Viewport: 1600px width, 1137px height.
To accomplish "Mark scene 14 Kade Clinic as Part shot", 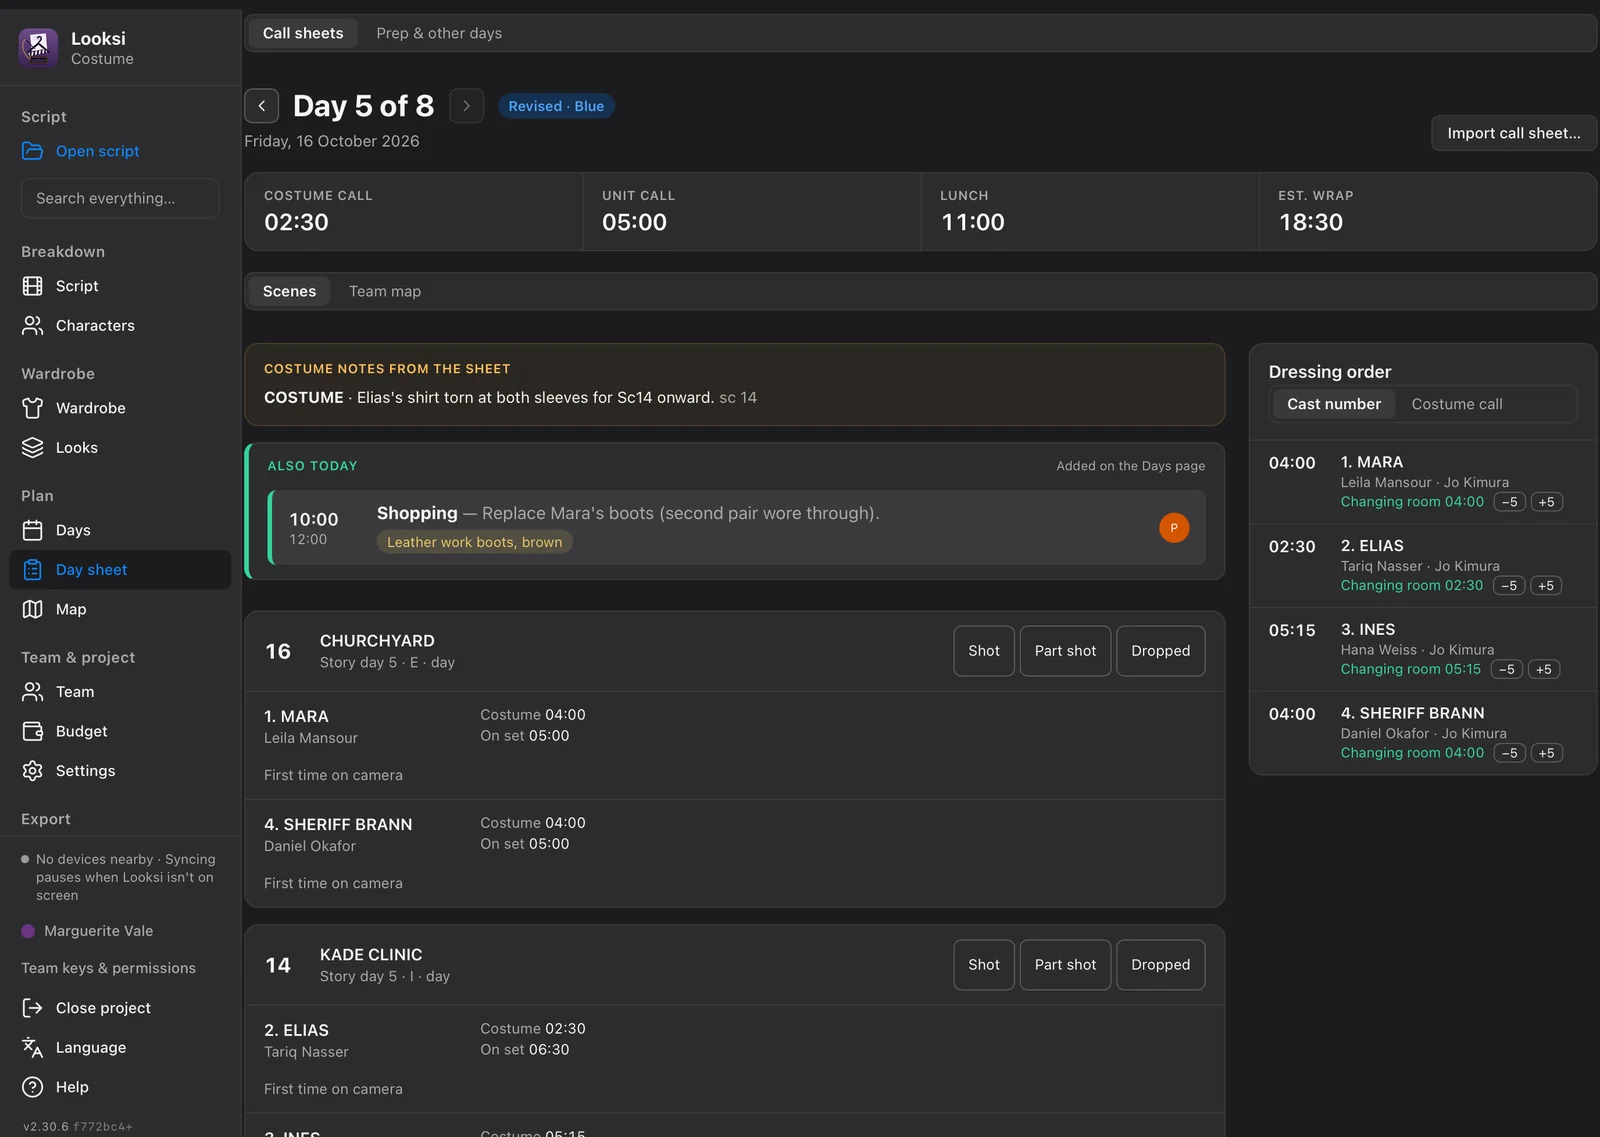I will pyautogui.click(x=1065, y=965).
